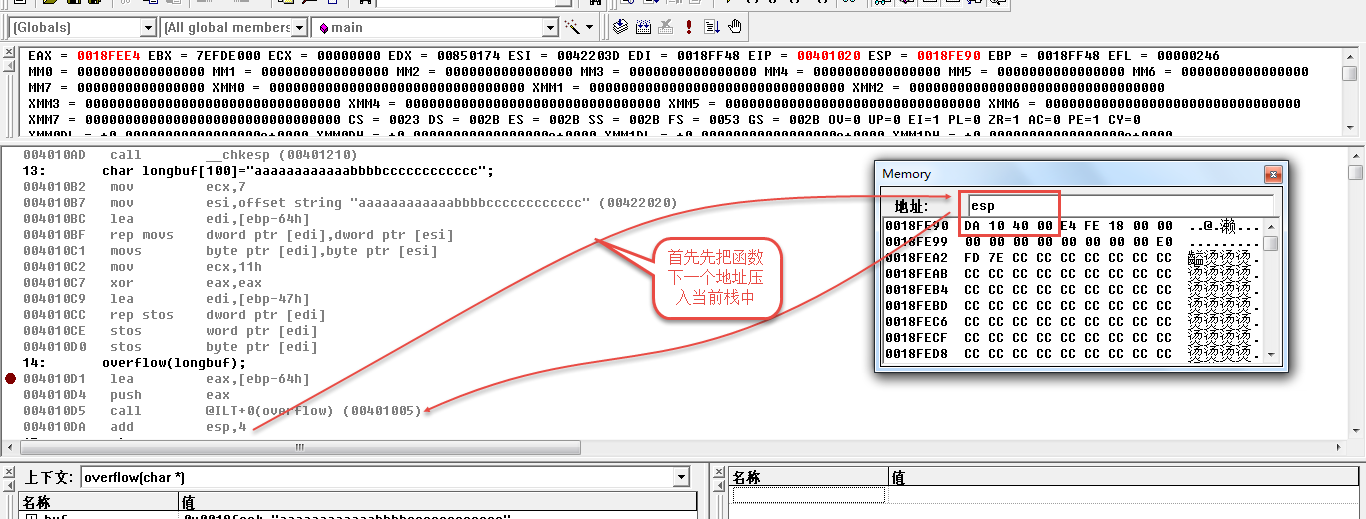The image size is (1366, 519).
Task: Click the ESP register value 0018FE90
Action: [949, 56]
